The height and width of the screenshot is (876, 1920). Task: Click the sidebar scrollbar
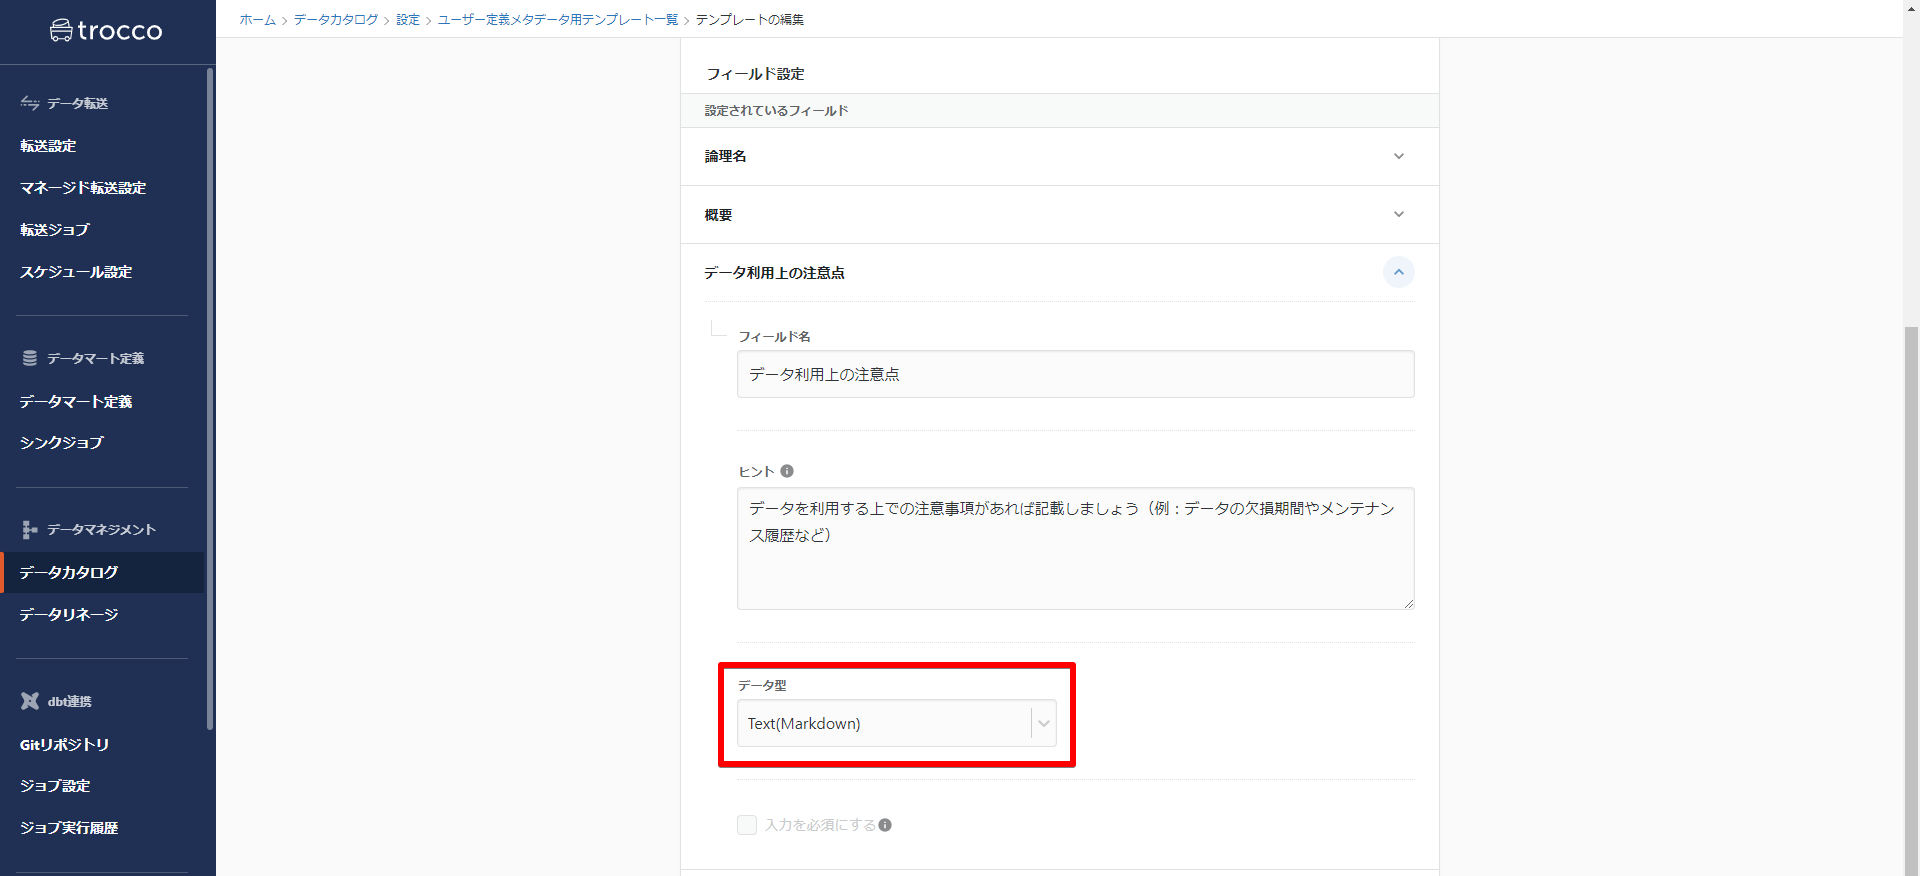[210, 398]
